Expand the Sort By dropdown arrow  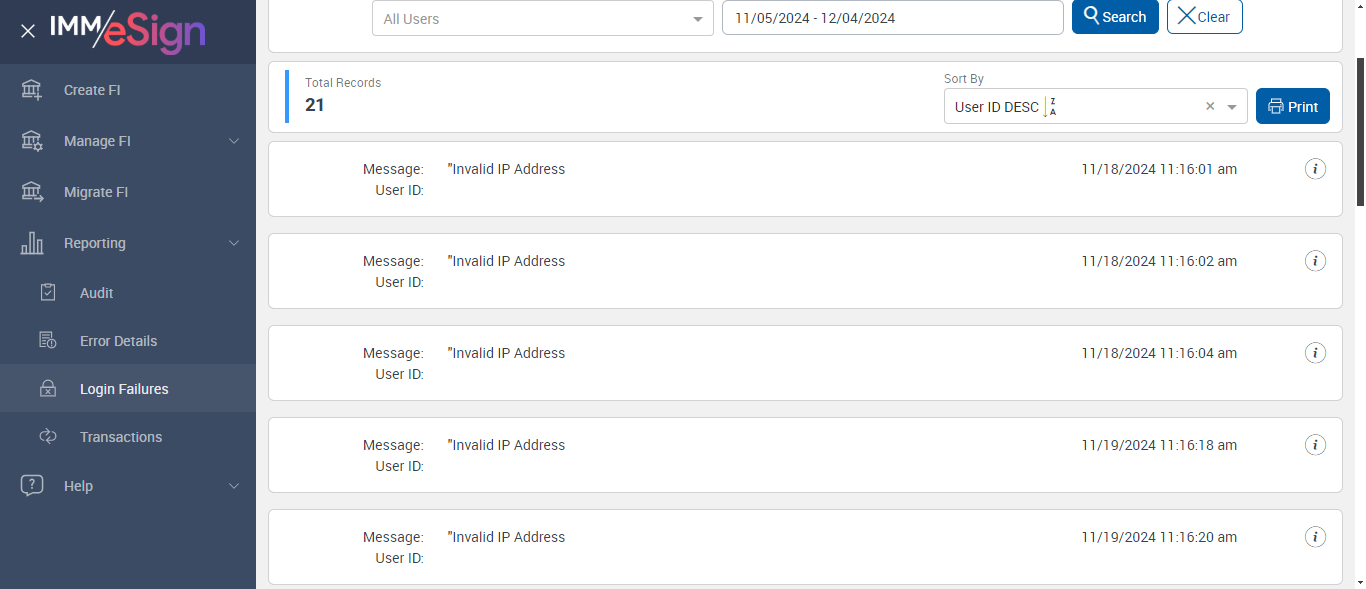tap(1232, 107)
